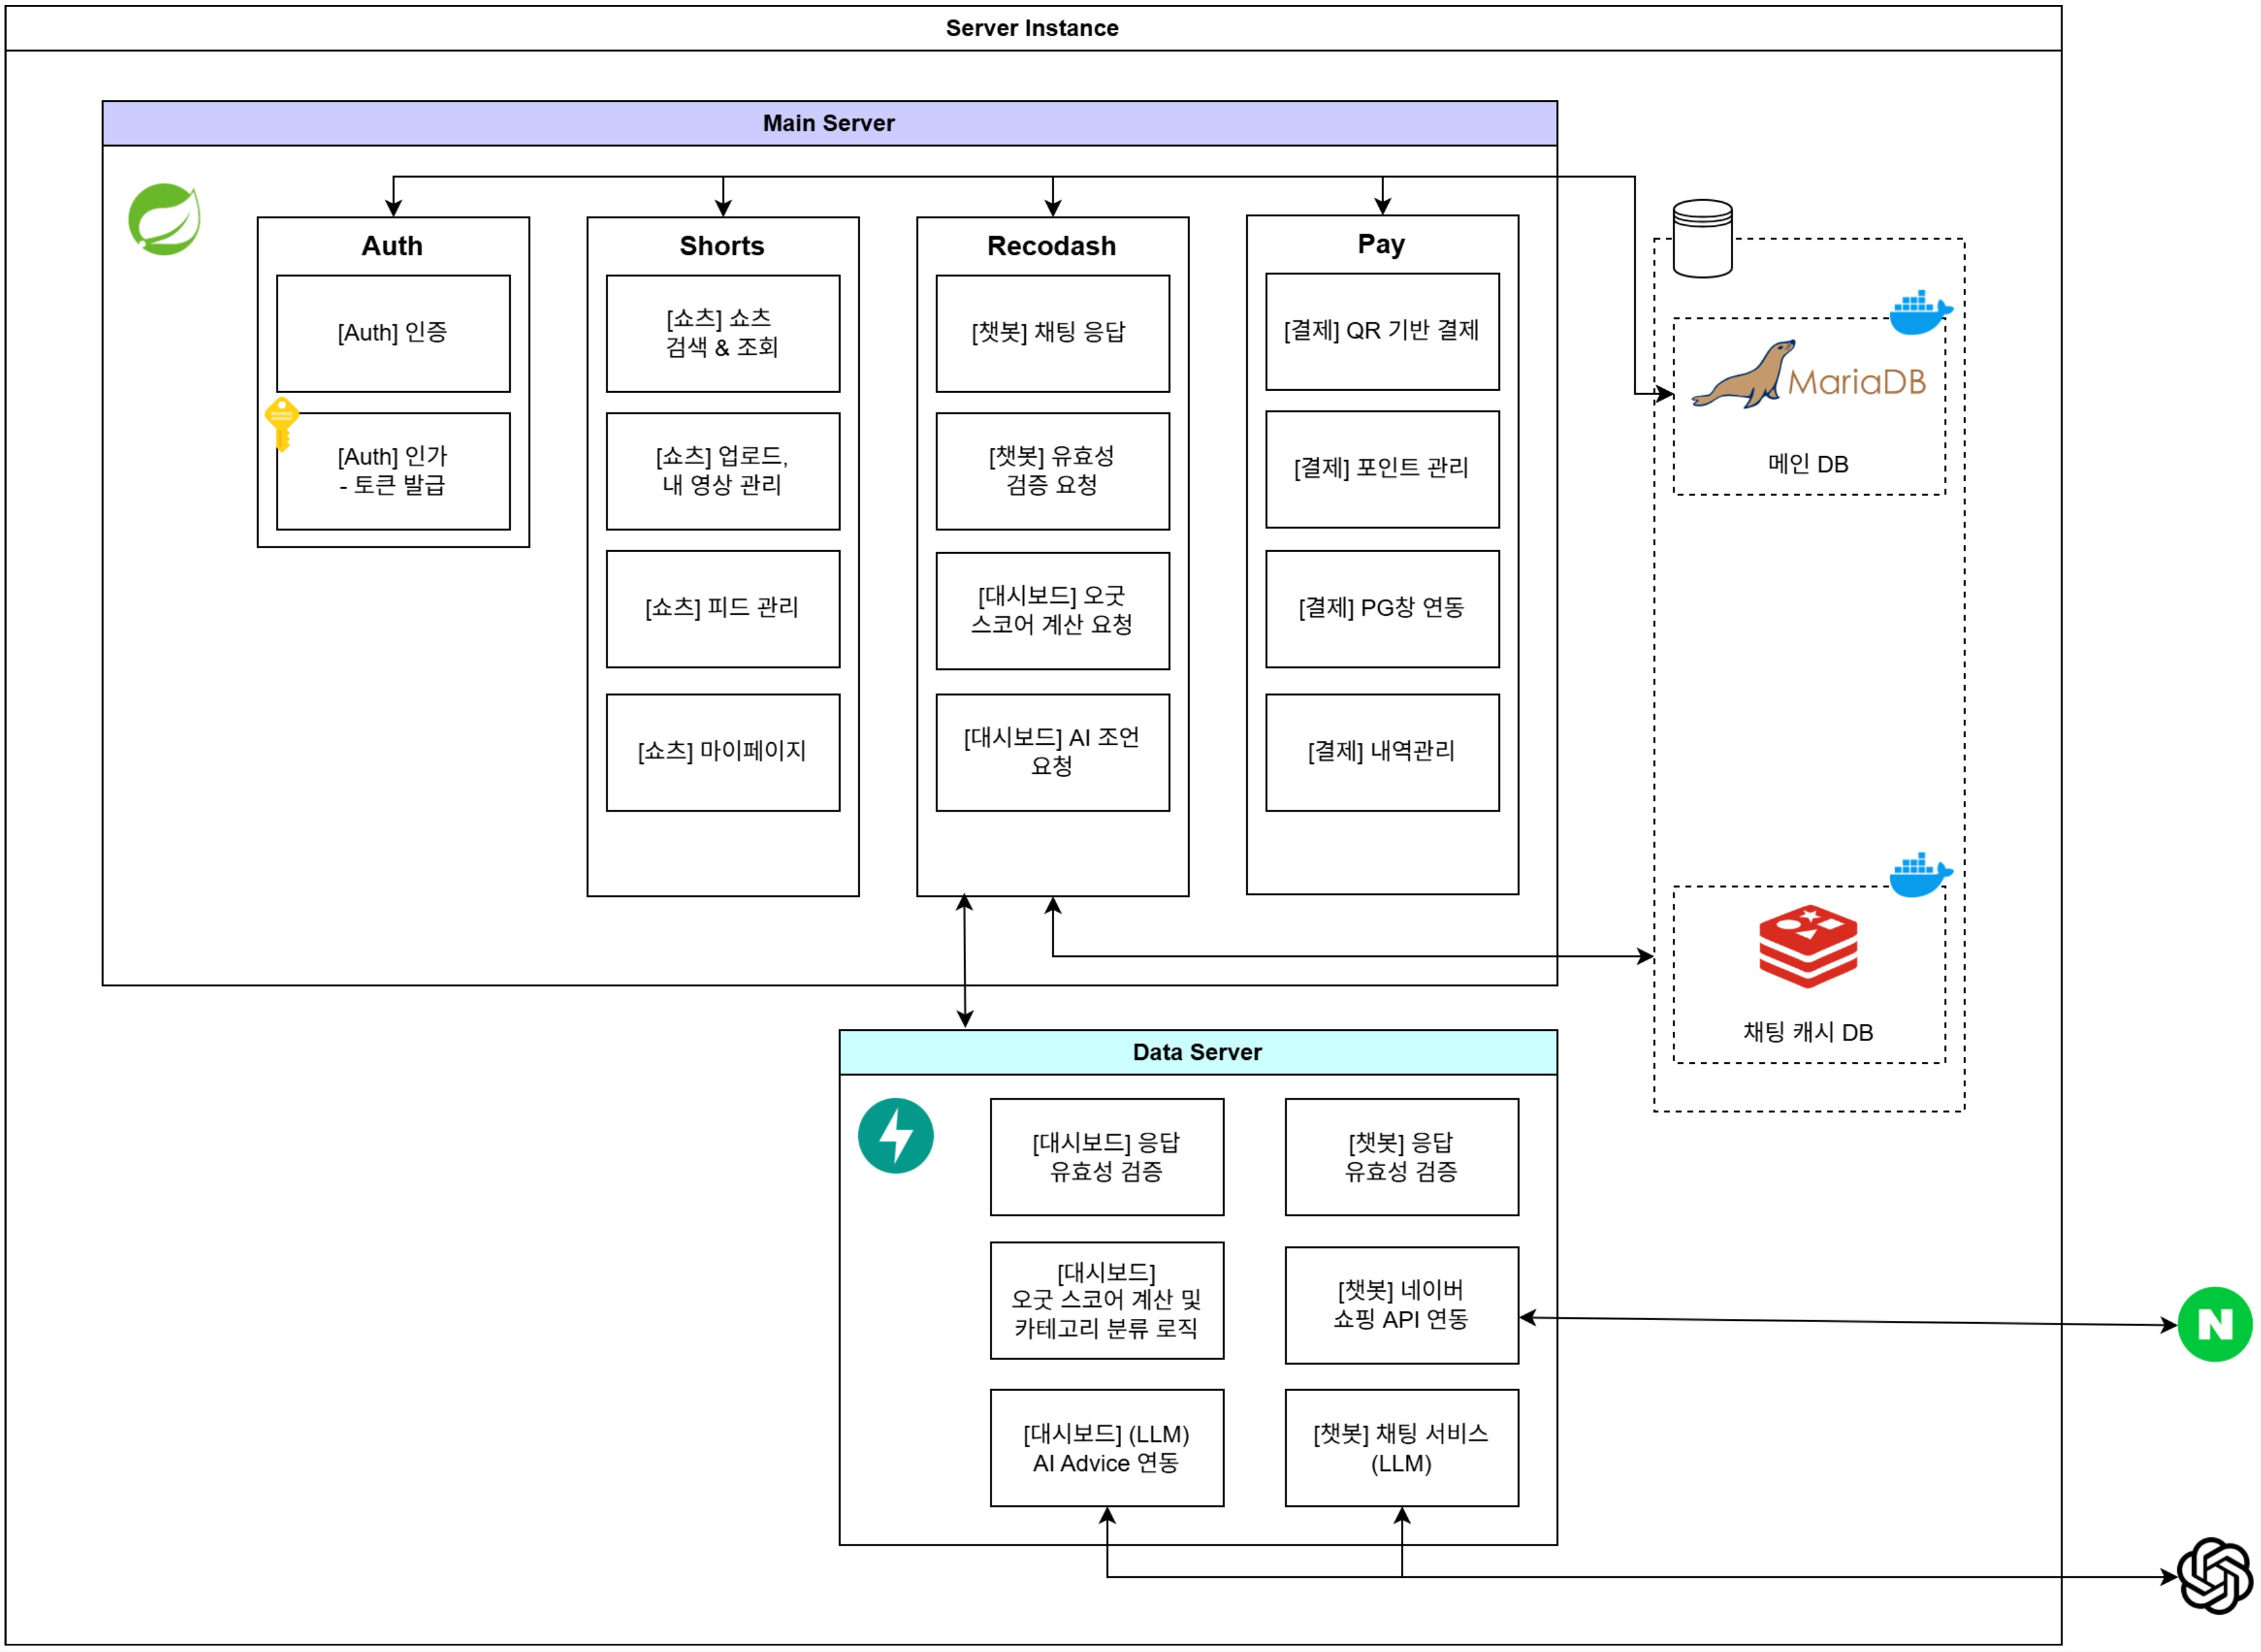Select the yellow key icon

(281, 422)
